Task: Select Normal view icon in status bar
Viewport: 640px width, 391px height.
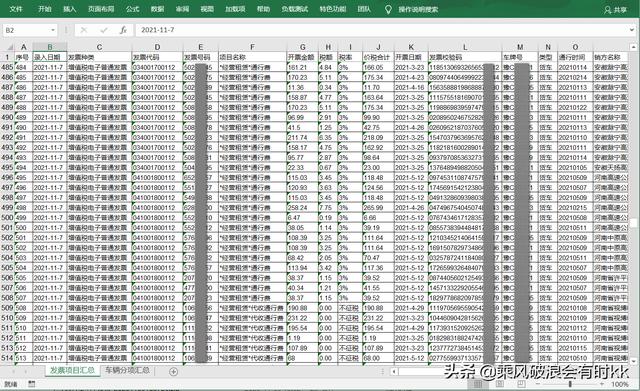Action: click(478, 384)
